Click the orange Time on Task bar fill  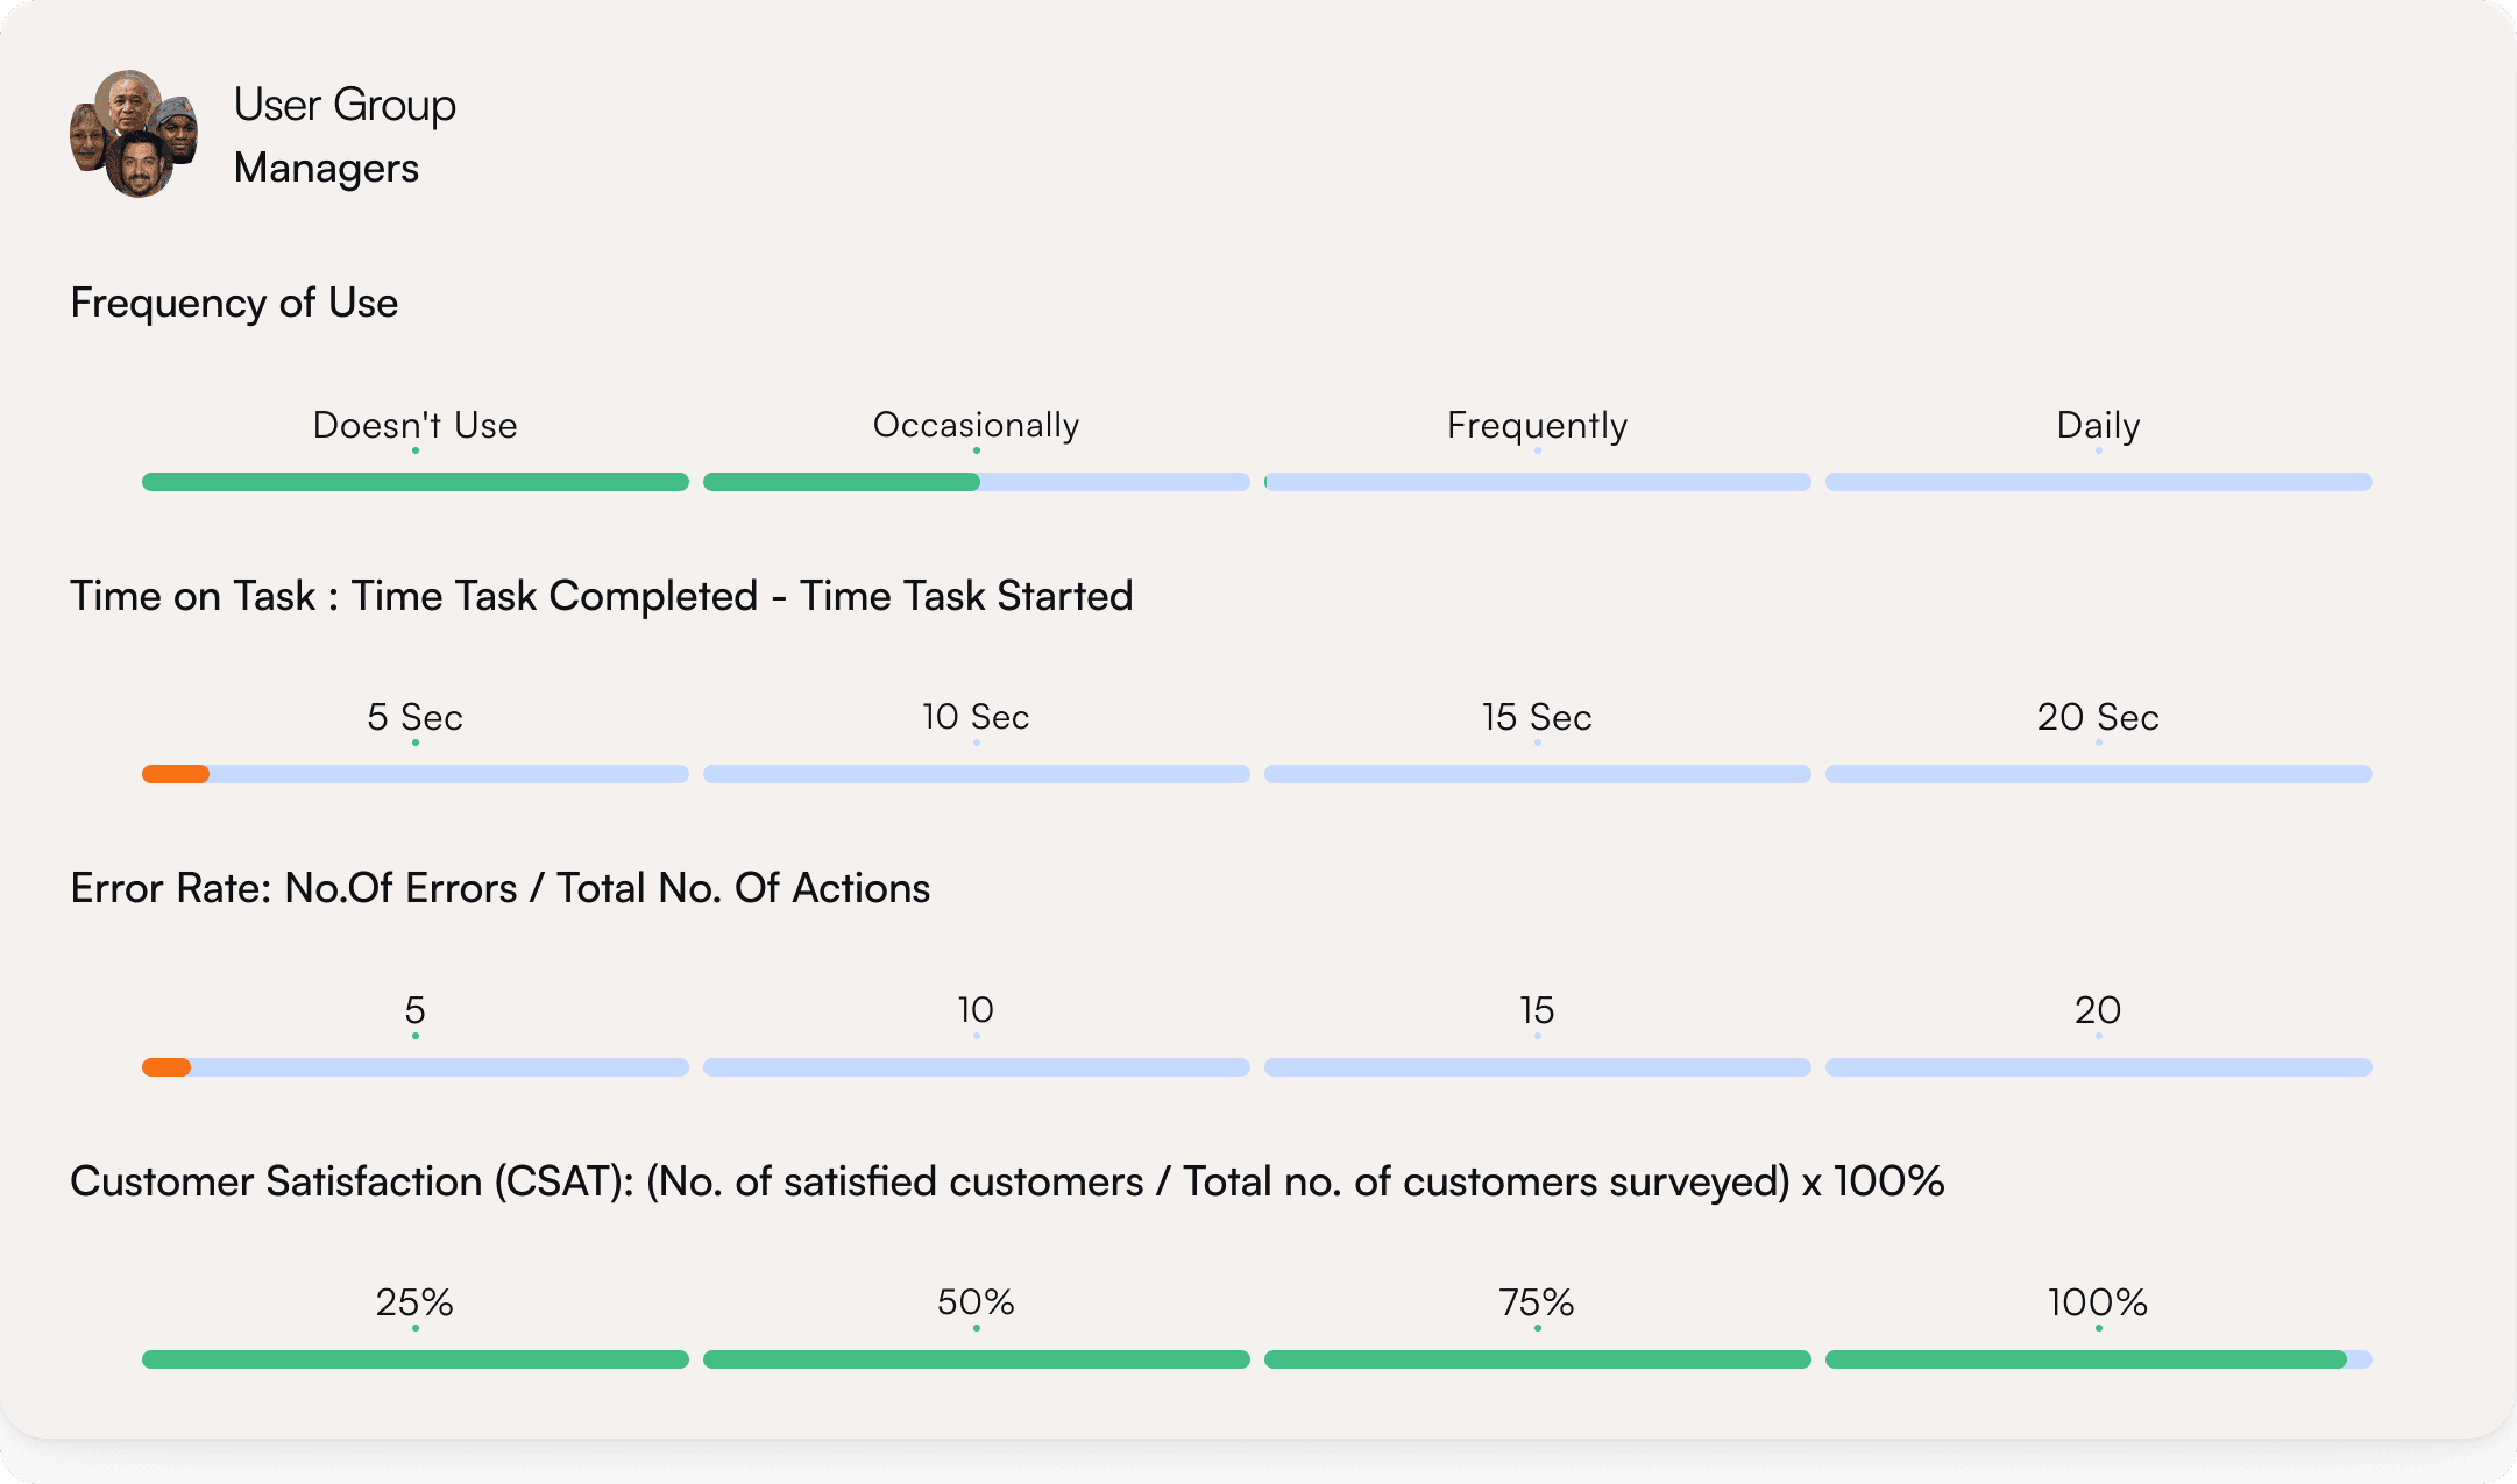pyautogui.click(x=176, y=774)
